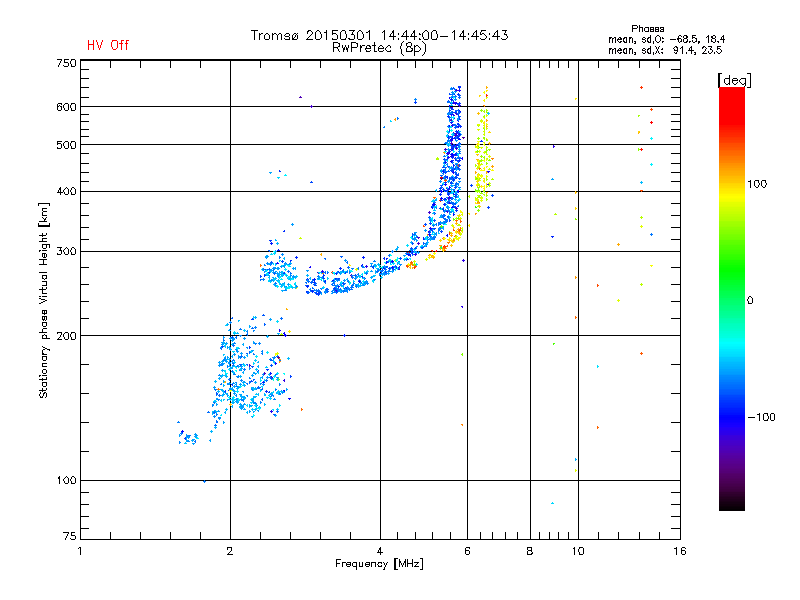Click the "Frequency [MHz]" axis label
This screenshot has height=600, width=800.
pyautogui.click(x=379, y=564)
